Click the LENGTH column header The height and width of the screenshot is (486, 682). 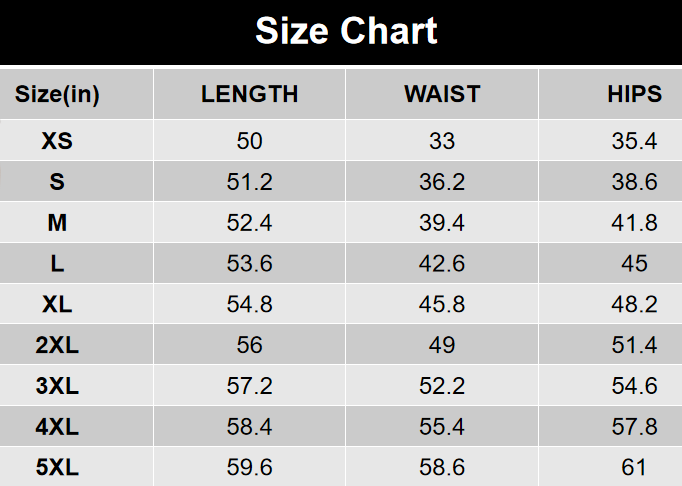click(250, 95)
